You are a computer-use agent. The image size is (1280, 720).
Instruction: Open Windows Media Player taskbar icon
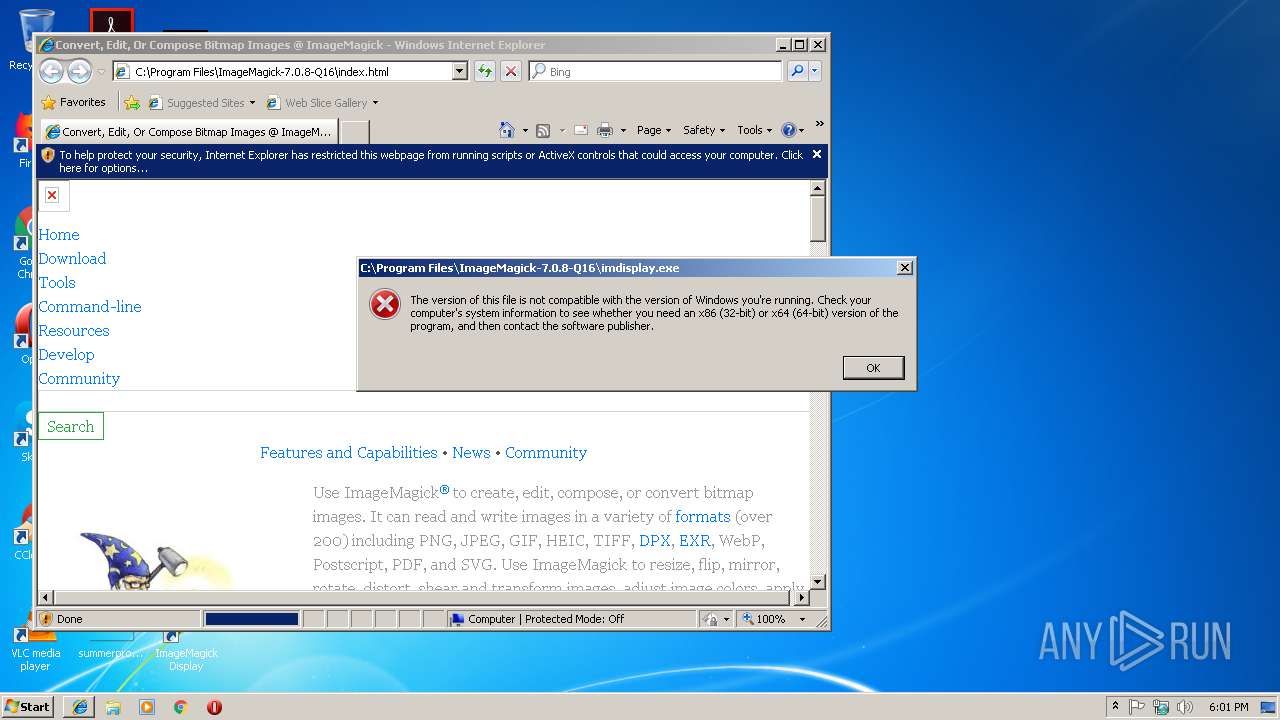[147, 707]
